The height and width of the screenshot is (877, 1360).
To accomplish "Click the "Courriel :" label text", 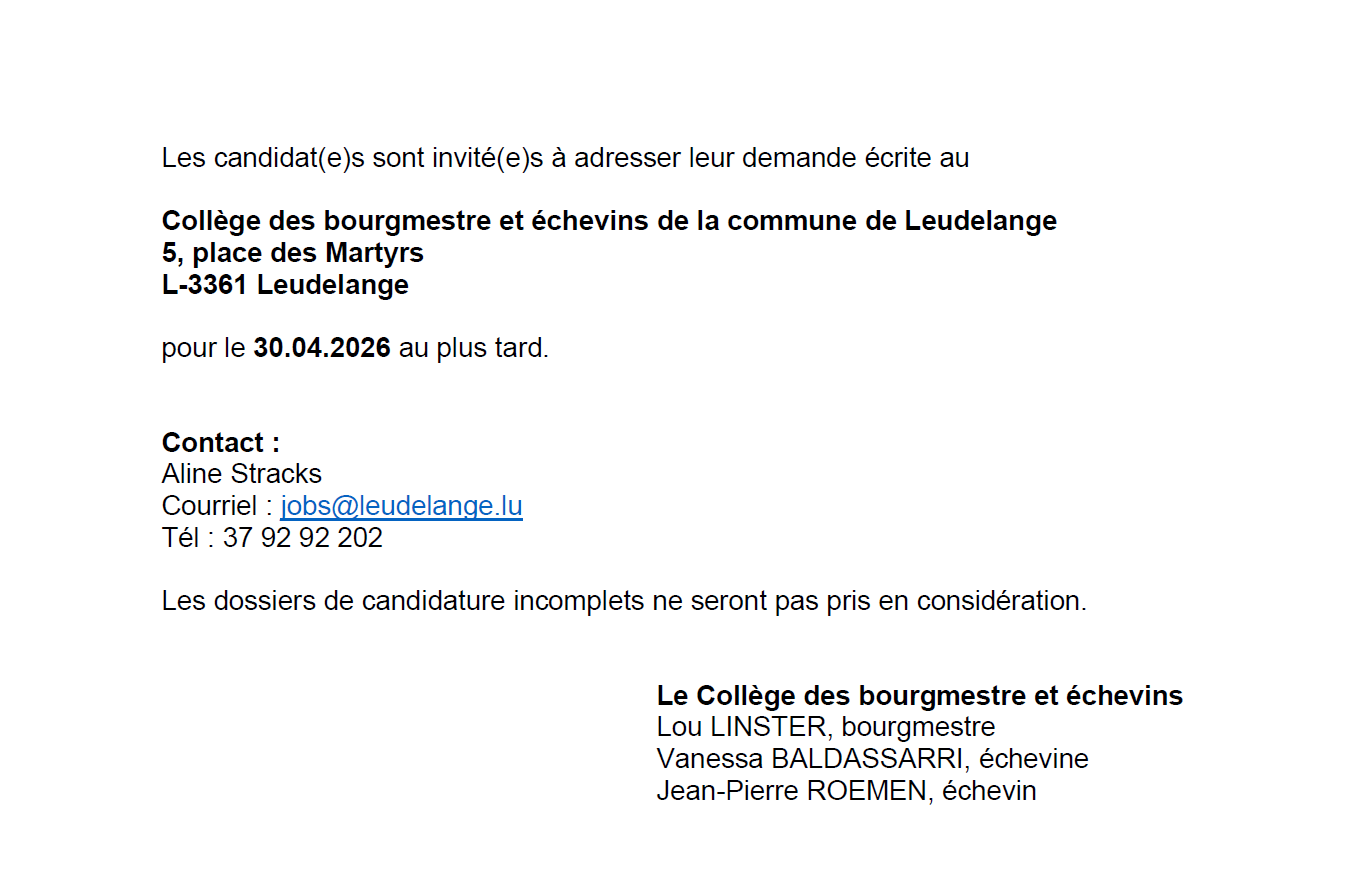I will pos(216,506).
